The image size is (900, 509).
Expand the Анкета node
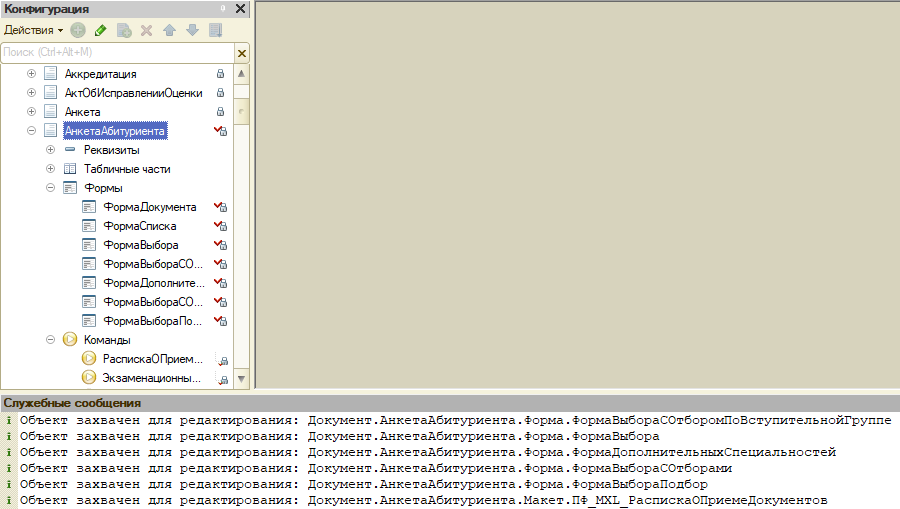(x=32, y=111)
